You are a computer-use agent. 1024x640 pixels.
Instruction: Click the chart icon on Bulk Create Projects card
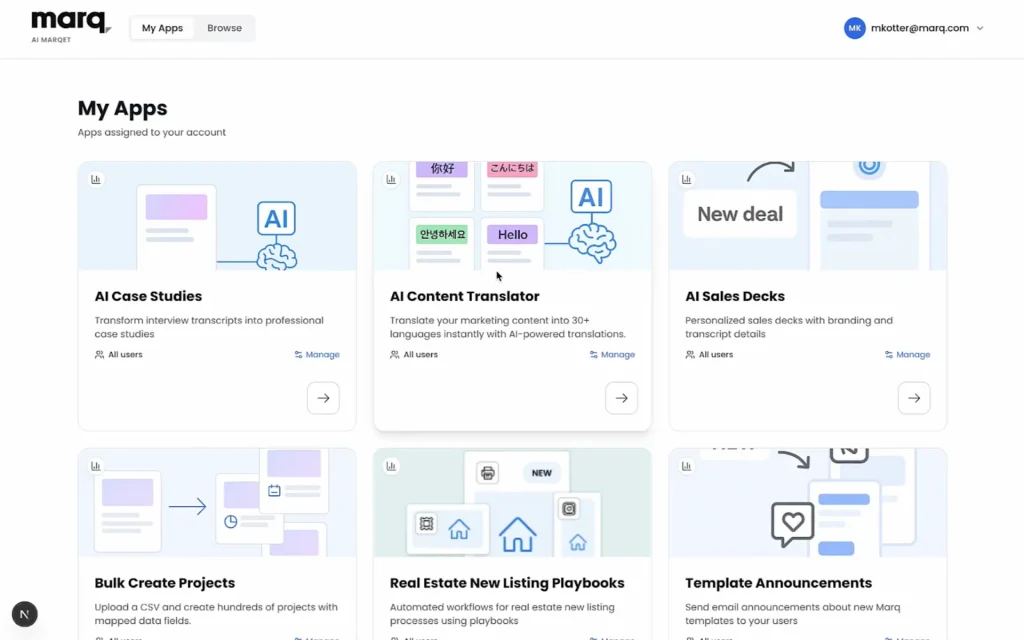click(x=96, y=466)
